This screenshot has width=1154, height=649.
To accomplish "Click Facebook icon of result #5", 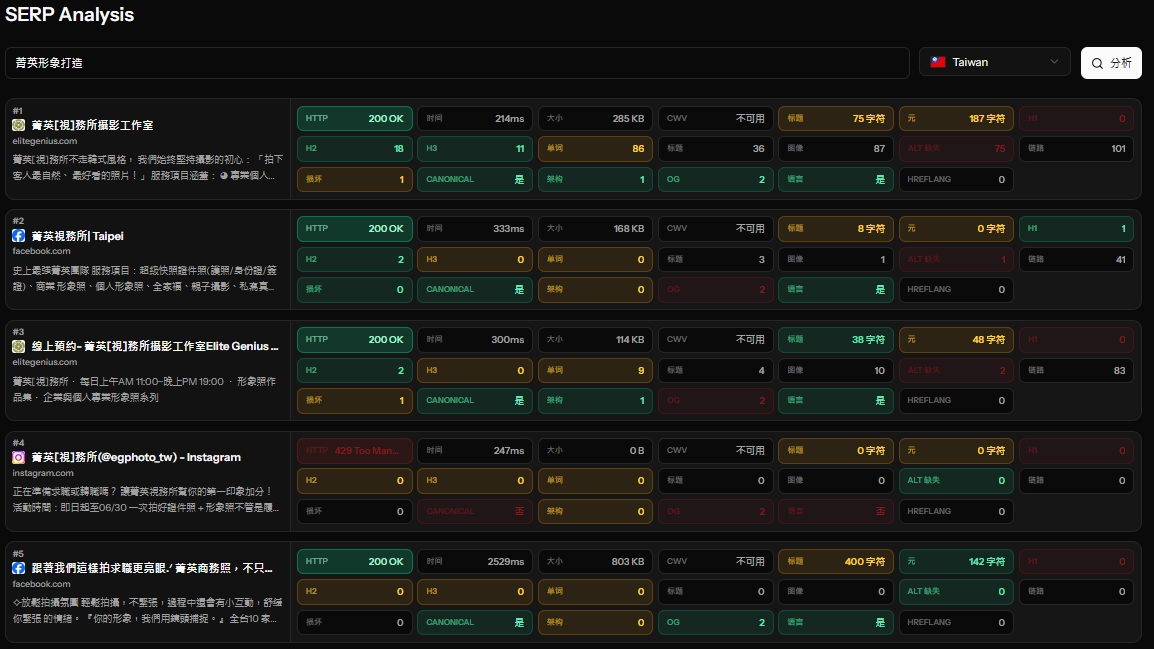I will click(18, 568).
